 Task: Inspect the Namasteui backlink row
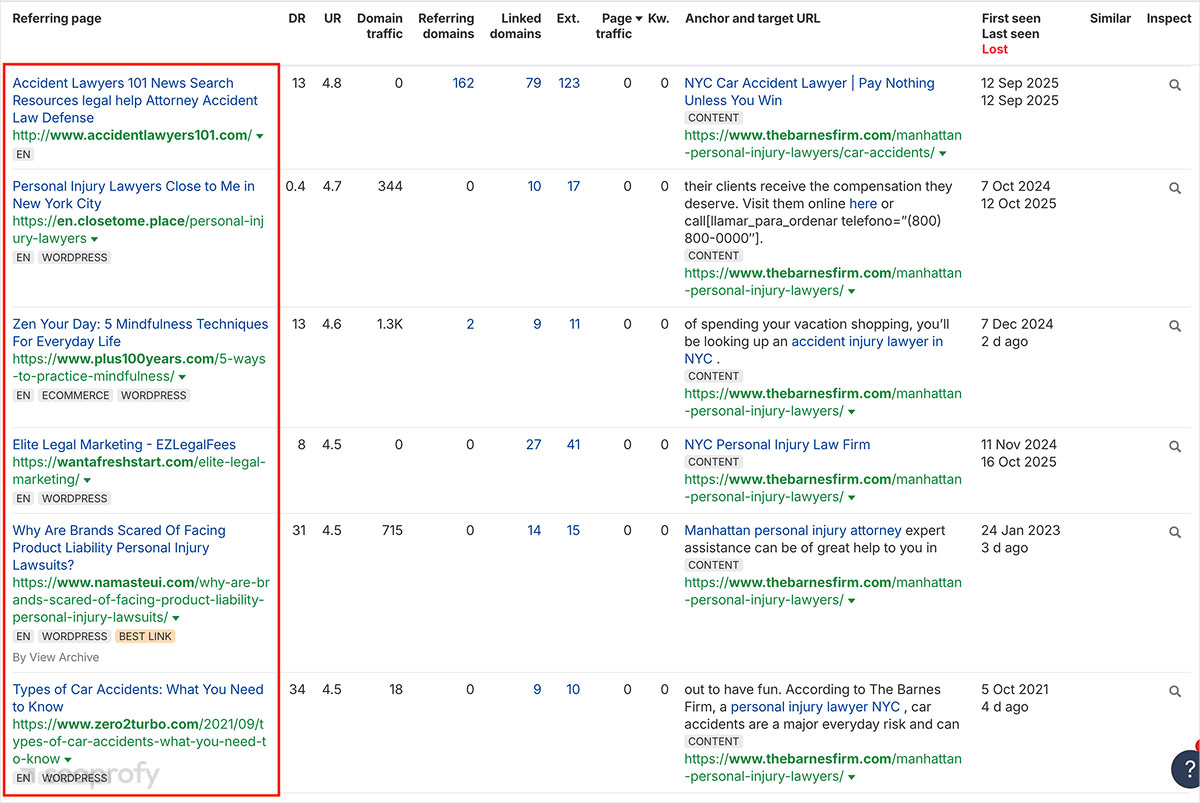coord(1175,531)
